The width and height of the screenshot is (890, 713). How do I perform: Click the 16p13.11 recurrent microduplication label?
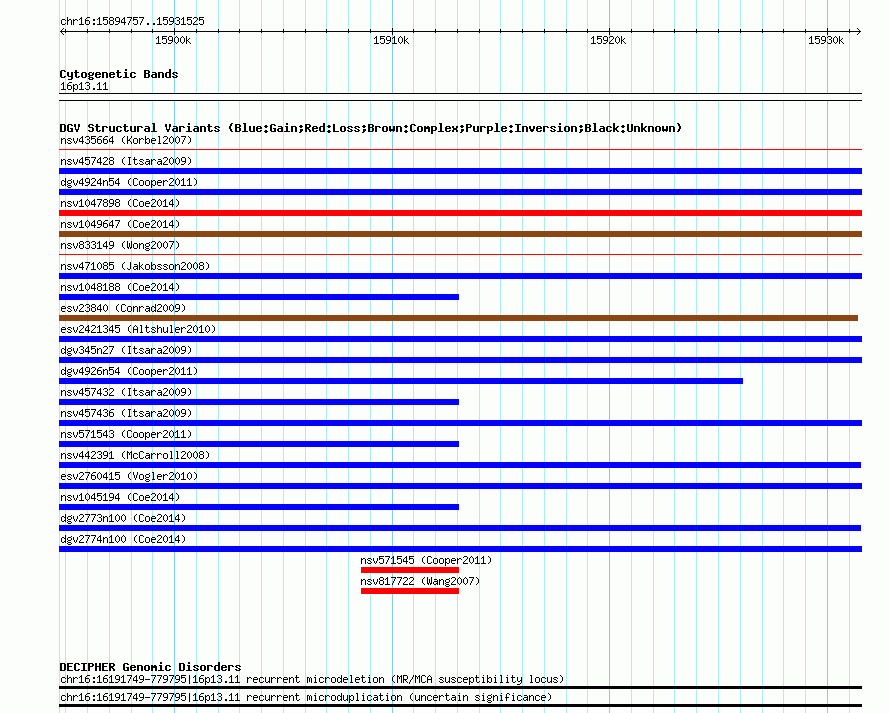point(306,697)
